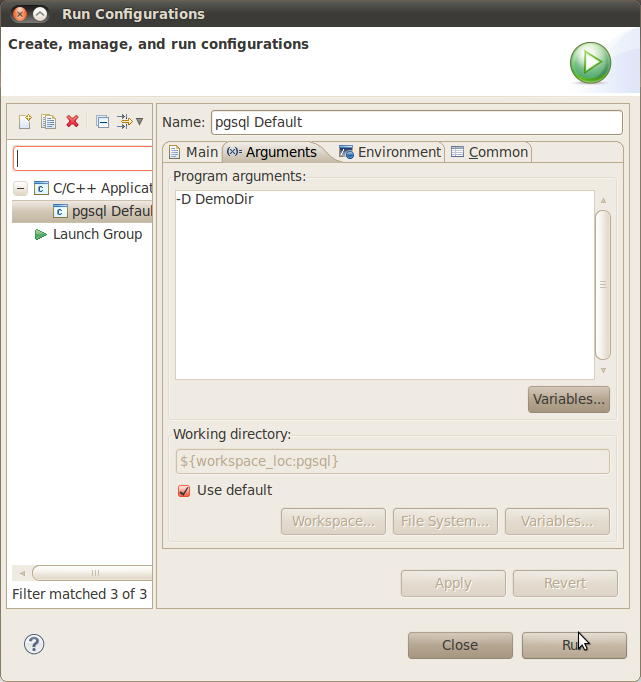Click the help question mark icon
Viewport: 641px width, 682px height.
[x=34, y=644]
